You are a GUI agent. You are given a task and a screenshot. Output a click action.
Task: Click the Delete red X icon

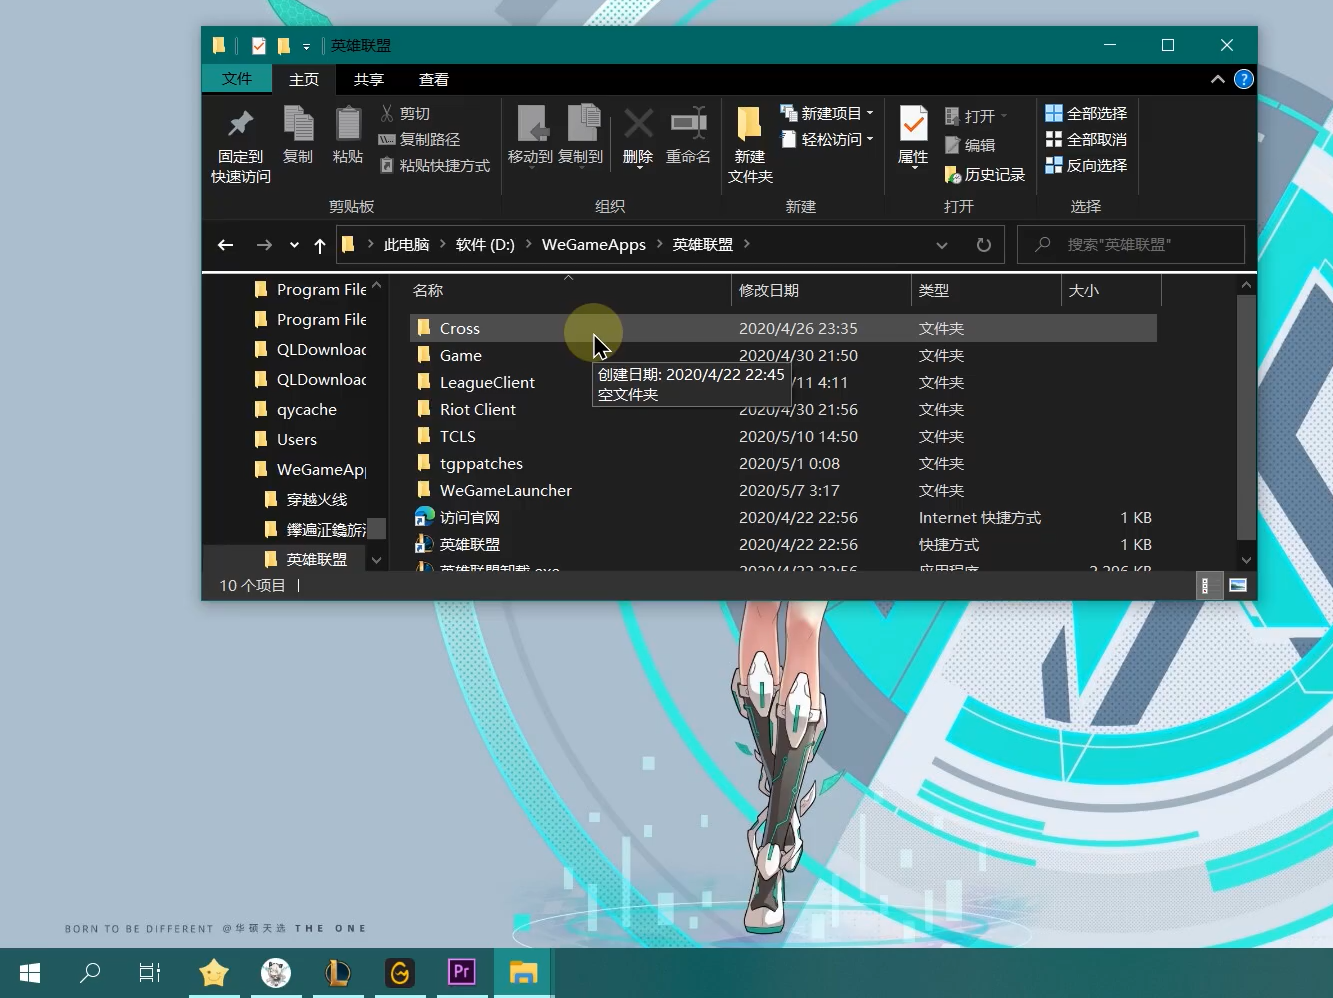click(x=638, y=125)
